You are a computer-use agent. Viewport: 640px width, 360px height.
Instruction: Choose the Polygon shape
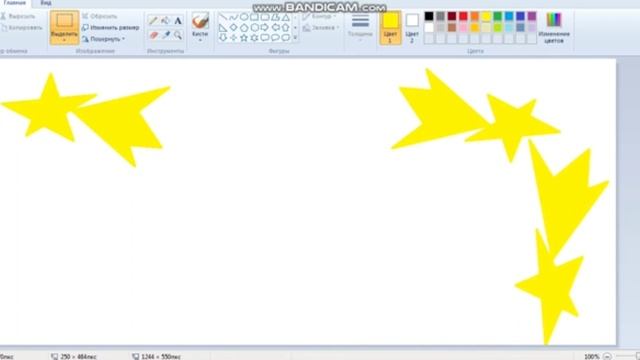pos(276,17)
